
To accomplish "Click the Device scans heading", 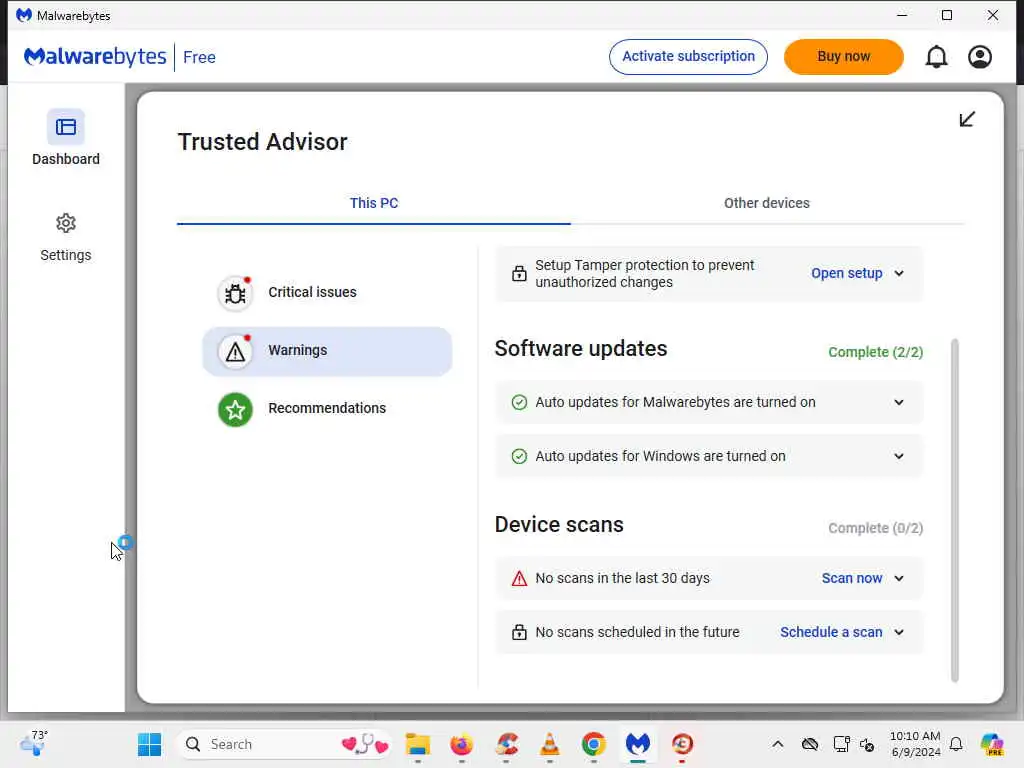I will click(x=559, y=525).
